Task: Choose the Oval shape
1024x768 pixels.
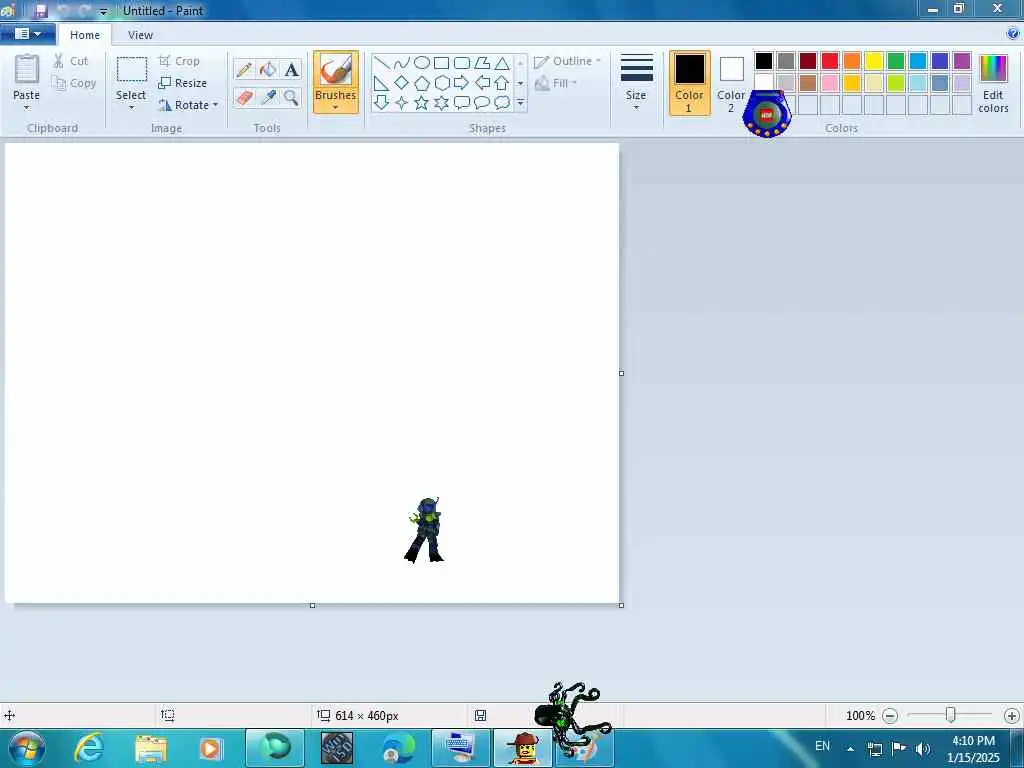Action: (422, 63)
